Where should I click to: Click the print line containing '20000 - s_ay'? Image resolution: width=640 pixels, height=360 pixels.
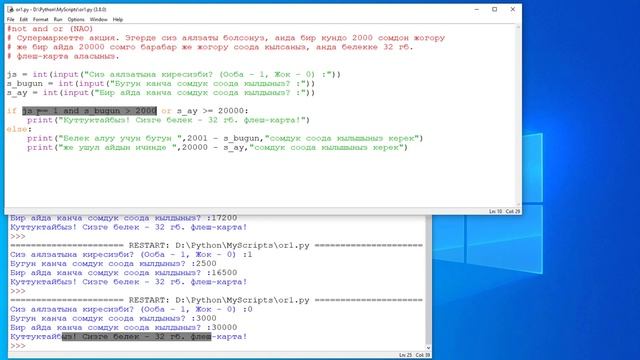click(x=217, y=147)
